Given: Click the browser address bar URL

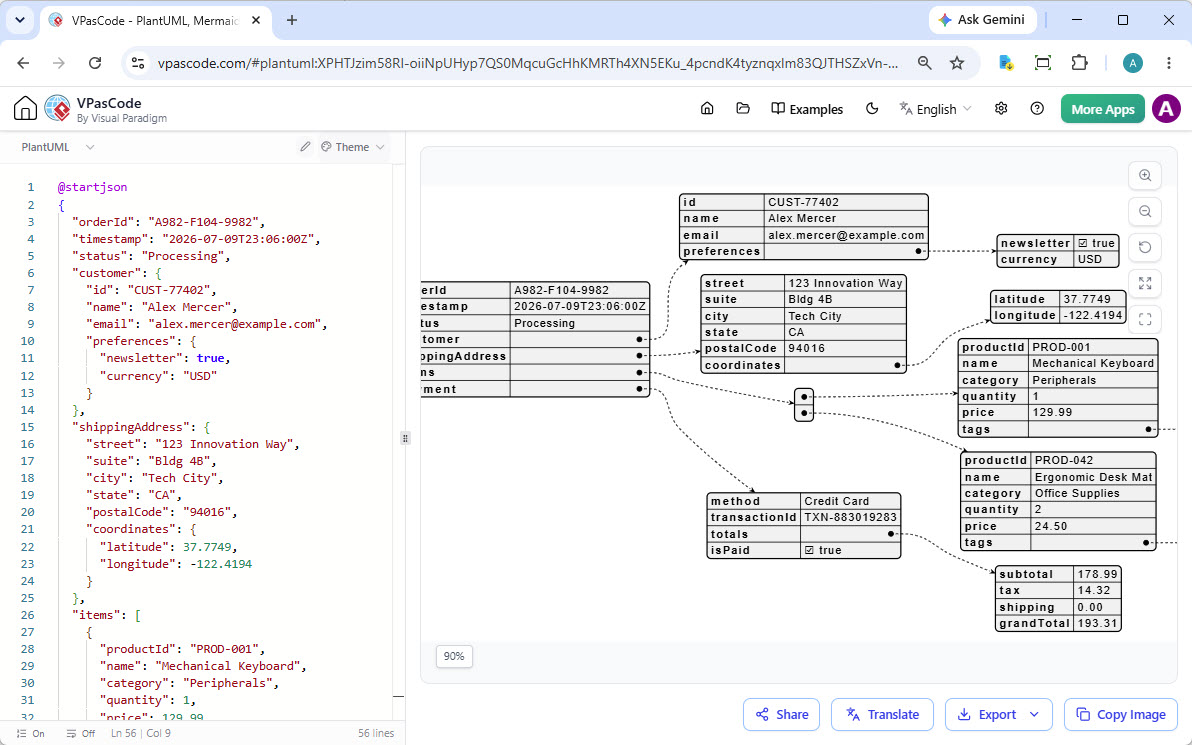Looking at the screenshot, I should pyautogui.click(x=528, y=63).
